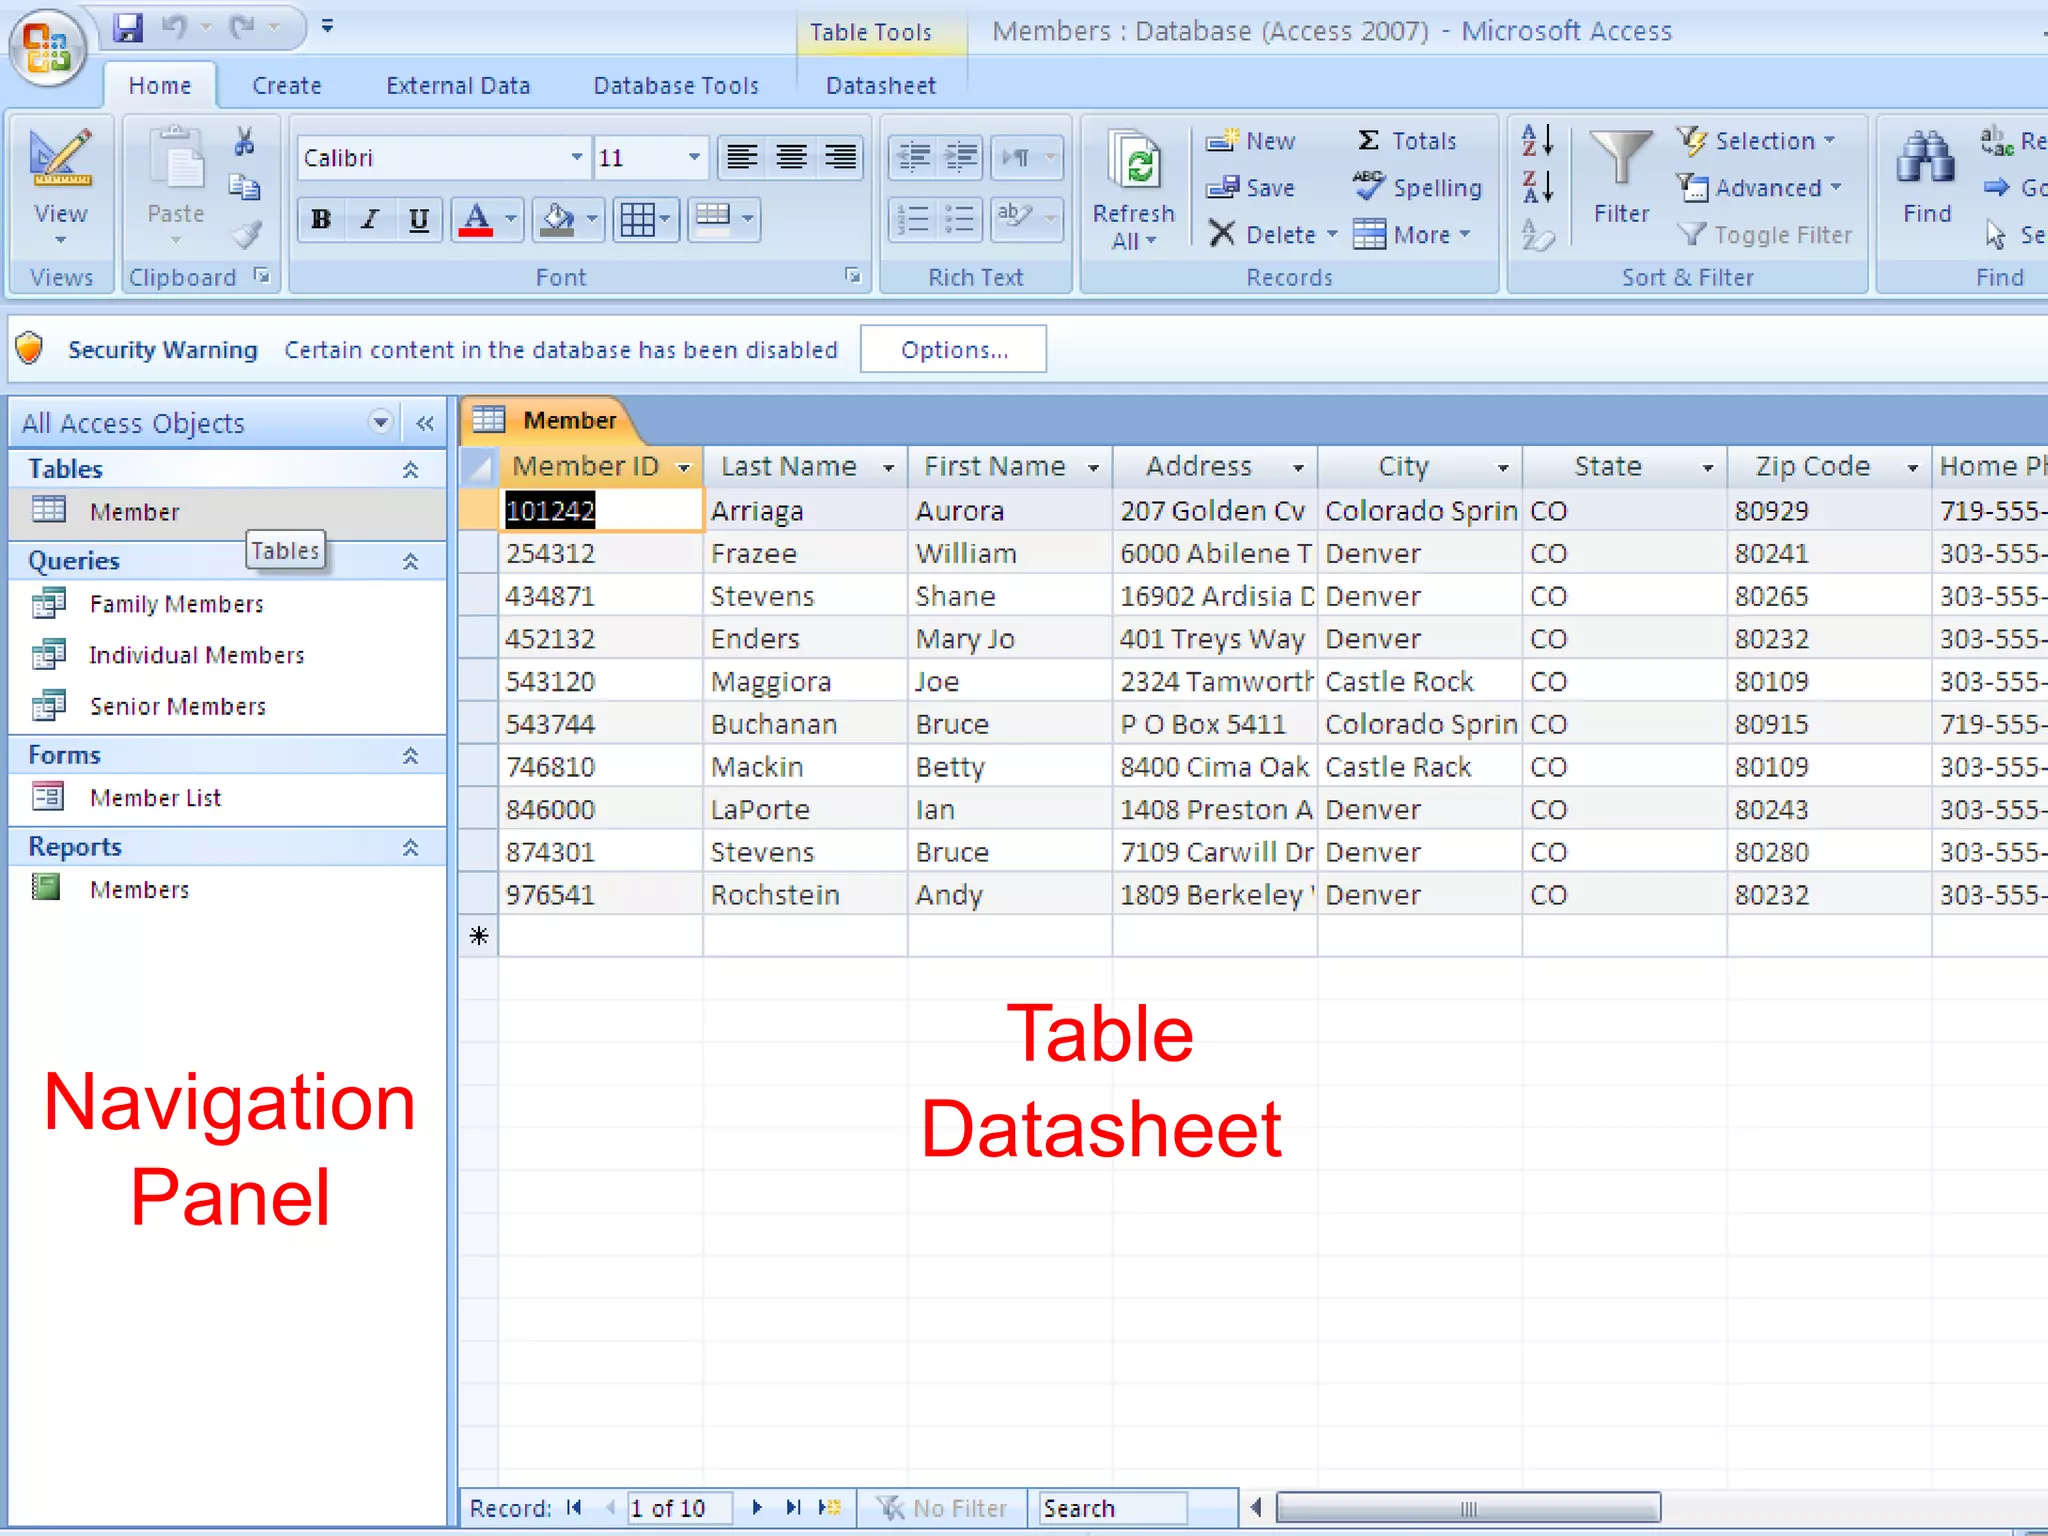Image resolution: width=2048 pixels, height=1536 pixels.
Task: Switch to the Create ribbon tab
Action: (x=287, y=86)
